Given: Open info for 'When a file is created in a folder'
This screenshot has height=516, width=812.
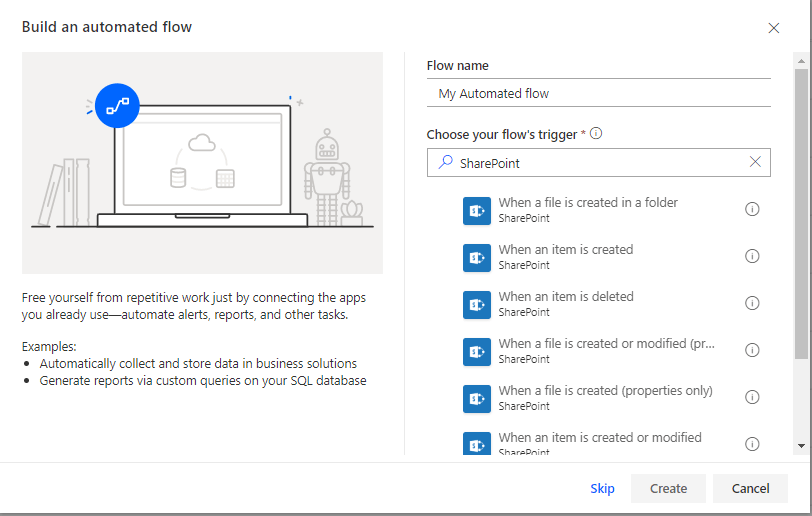Looking at the screenshot, I should pyautogui.click(x=752, y=209).
